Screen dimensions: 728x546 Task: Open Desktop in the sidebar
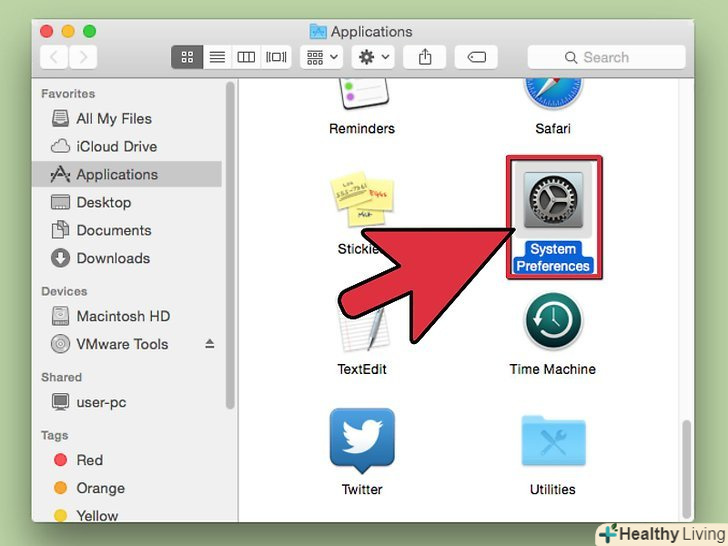click(127, 202)
